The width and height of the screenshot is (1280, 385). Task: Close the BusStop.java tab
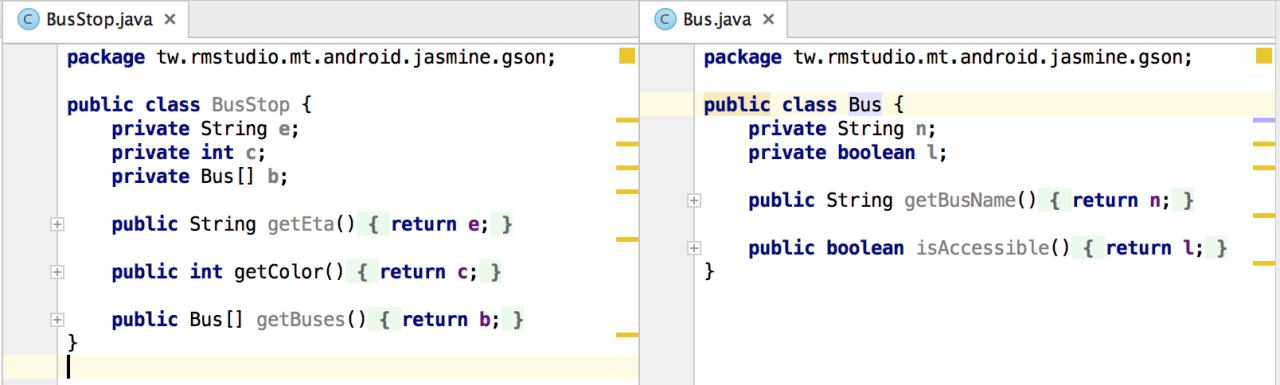(169, 19)
